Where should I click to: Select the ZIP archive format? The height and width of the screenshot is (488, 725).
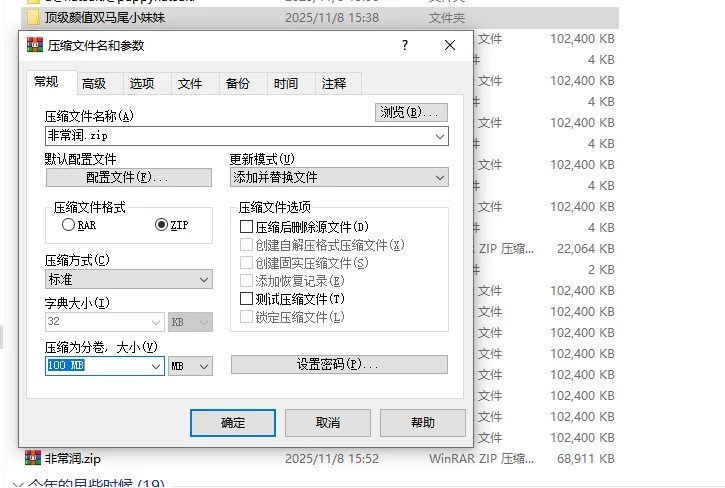pos(162,225)
